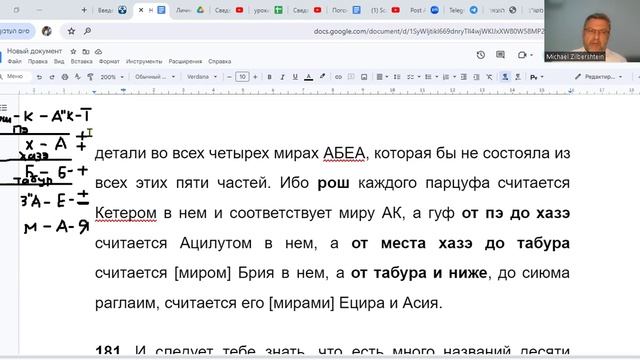Open paragraph style Обычный dropdown
640x360 pixels.
(155, 77)
